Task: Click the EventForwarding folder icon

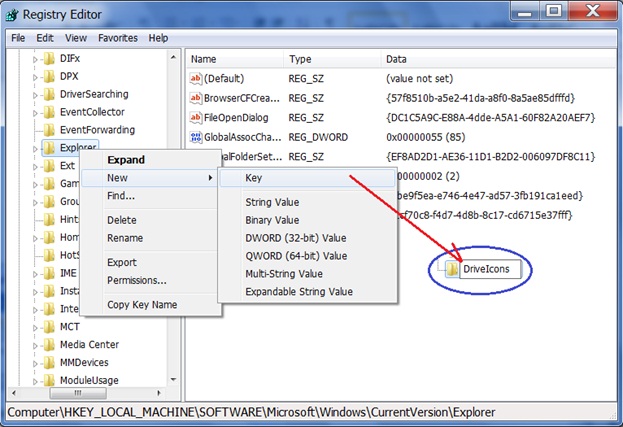Action: tap(49, 130)
